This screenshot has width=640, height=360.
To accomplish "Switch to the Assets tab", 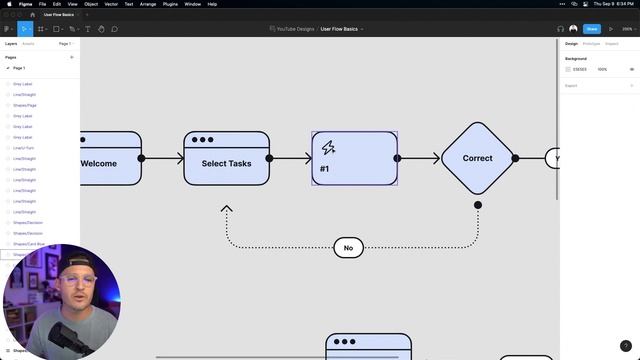I will [28, 44].
